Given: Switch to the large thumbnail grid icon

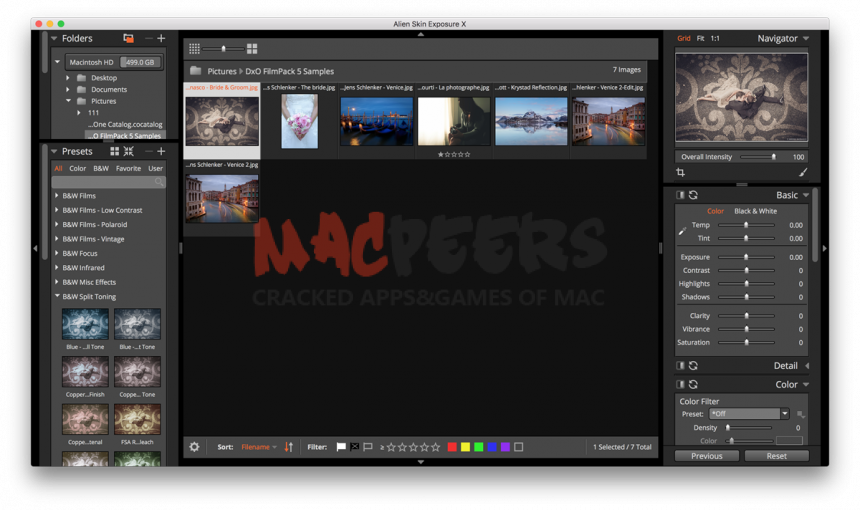Looking at the screenshot, I should tap(252, 48).
